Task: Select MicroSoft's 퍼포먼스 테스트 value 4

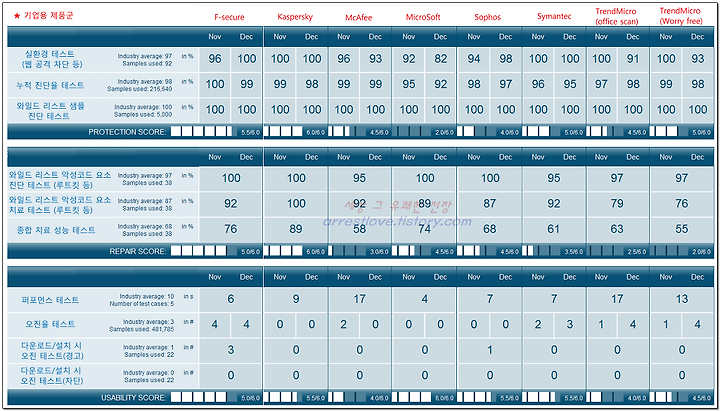Action: coord(424,299)
